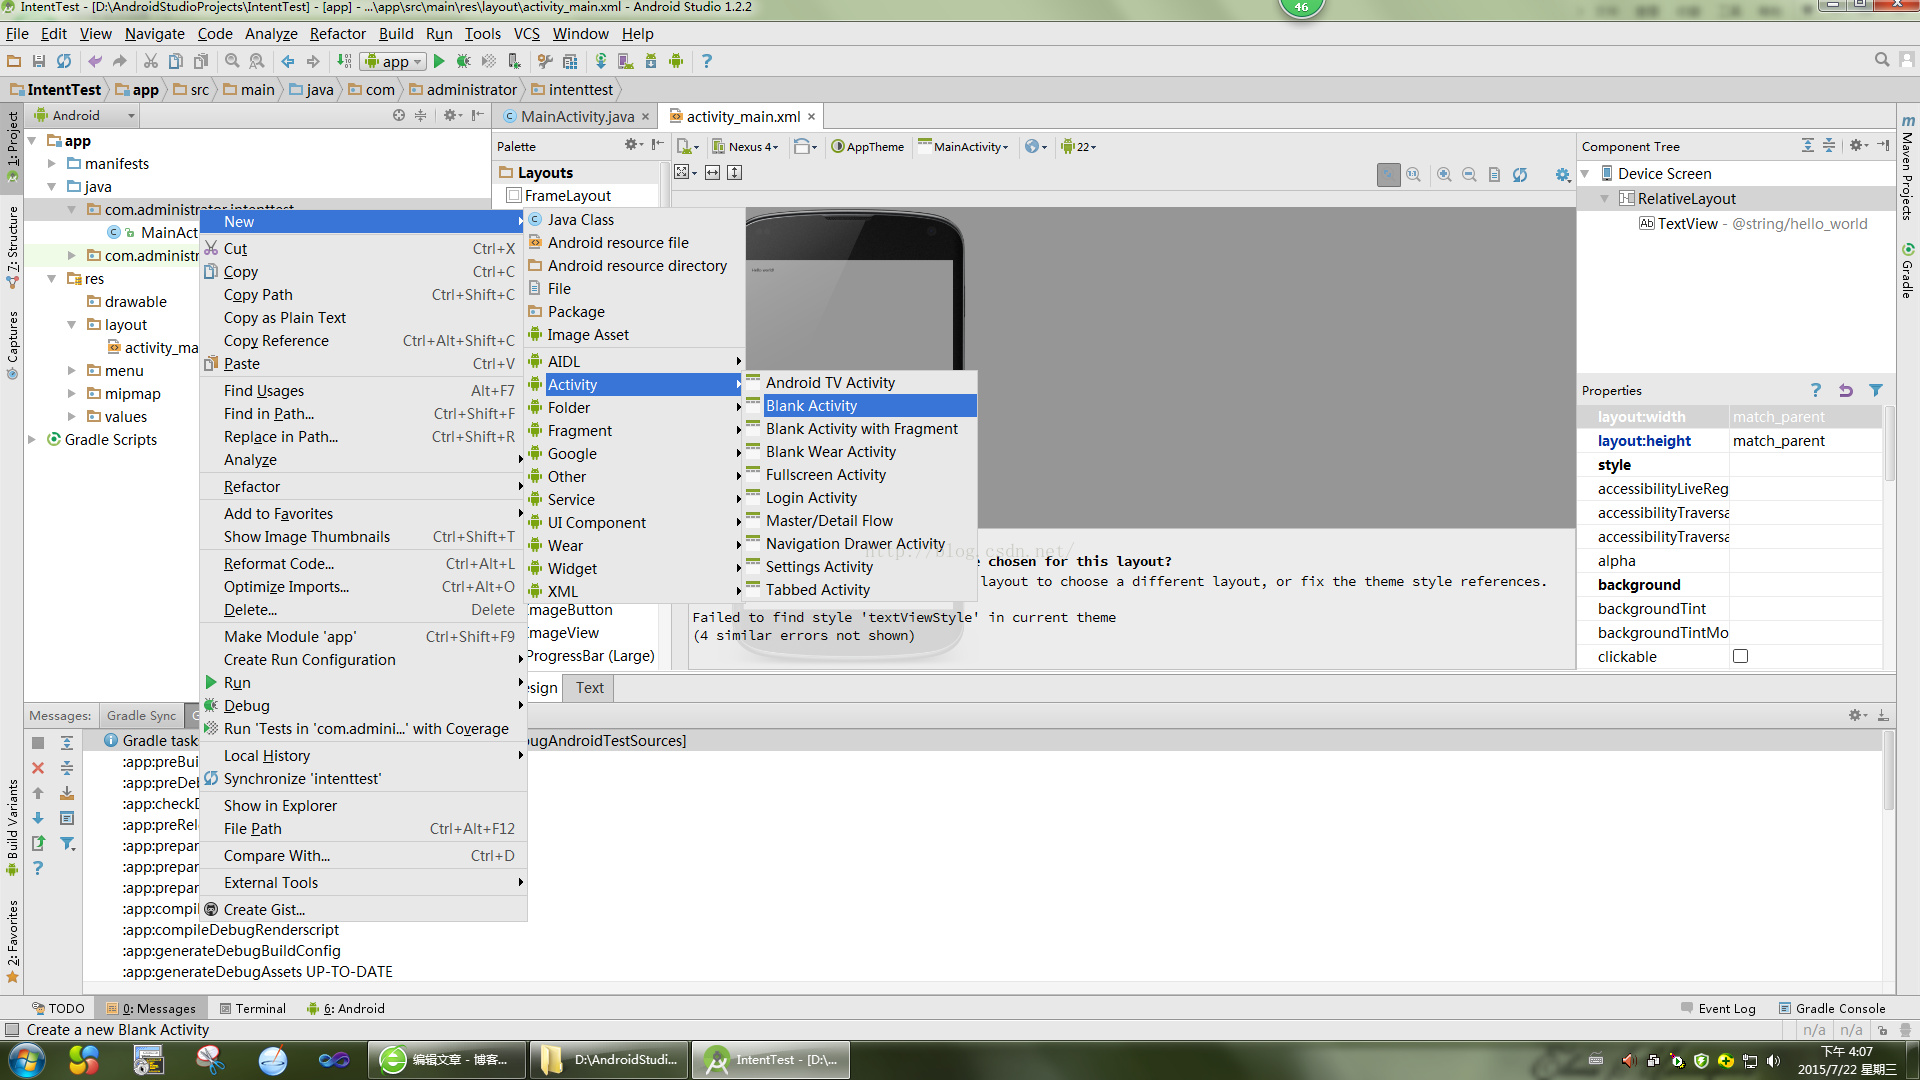Collapse the Device Screen tree node
This screenshot has width=1920, height=1080.
click(1585, 174)
